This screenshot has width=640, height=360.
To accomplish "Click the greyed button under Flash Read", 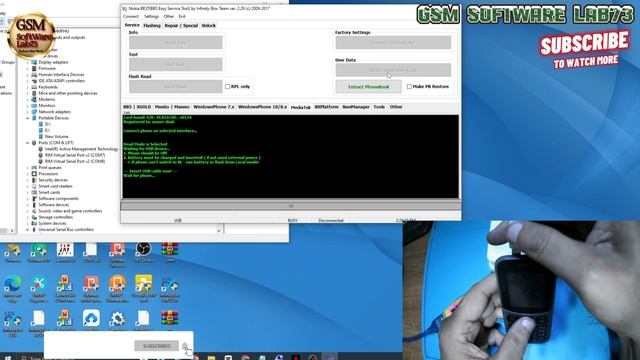I will 176,86.
